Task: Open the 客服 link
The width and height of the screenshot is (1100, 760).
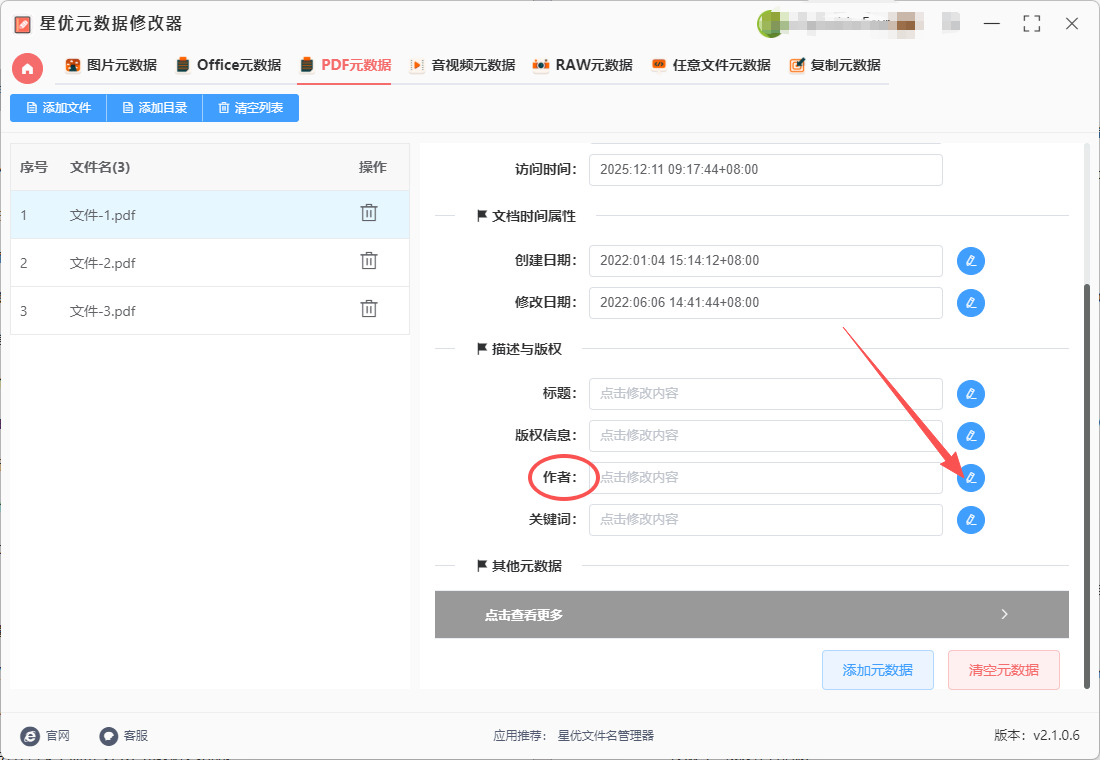Action: pos(123,735)
